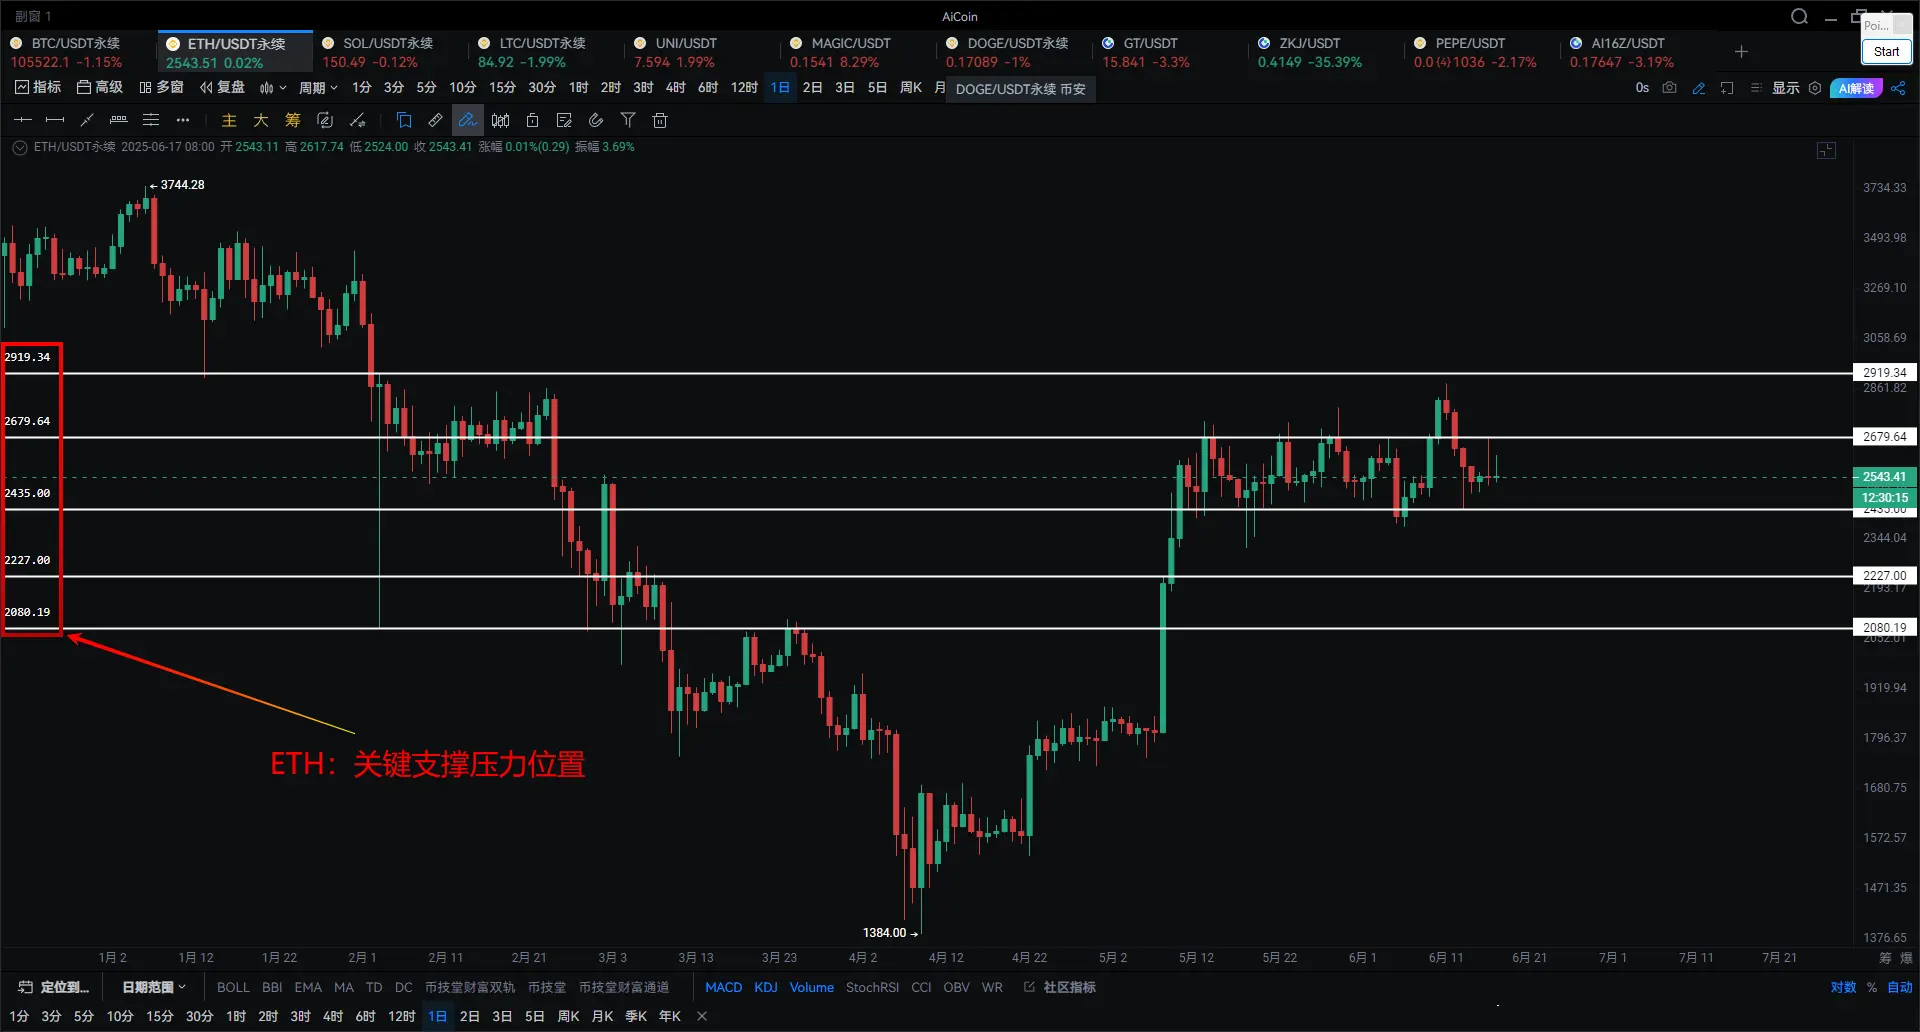Click the blue share icon
Image resolution: width=1920 pixels, height=1032 pixels.
(1898, 88)
